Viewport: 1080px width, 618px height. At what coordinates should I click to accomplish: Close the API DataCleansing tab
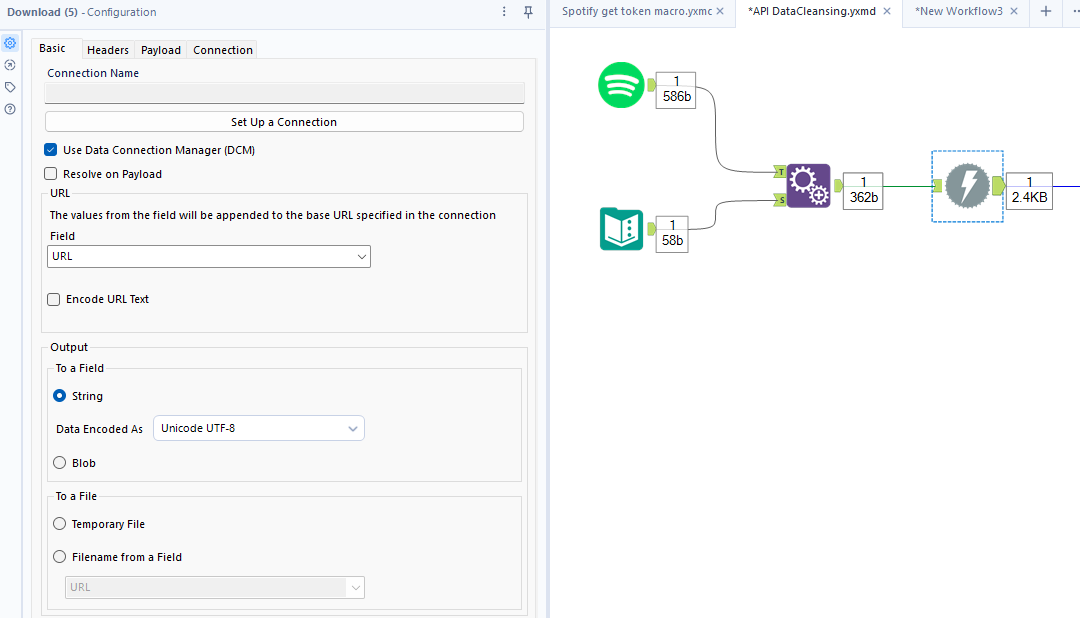pyautogui.click(x=887, y=11)
